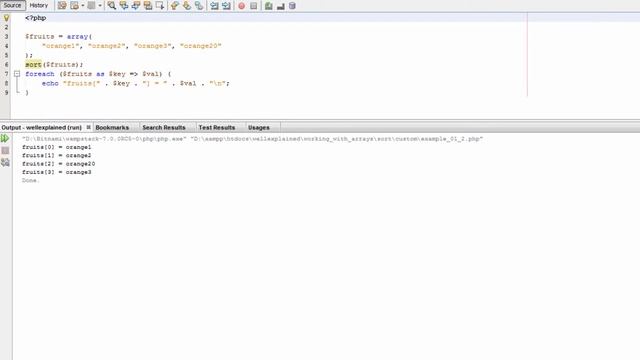Image resolution: width=640 pixels, height=360 pixels.
Task: Click line number 9 in the gutter
Action: (6, 93)
